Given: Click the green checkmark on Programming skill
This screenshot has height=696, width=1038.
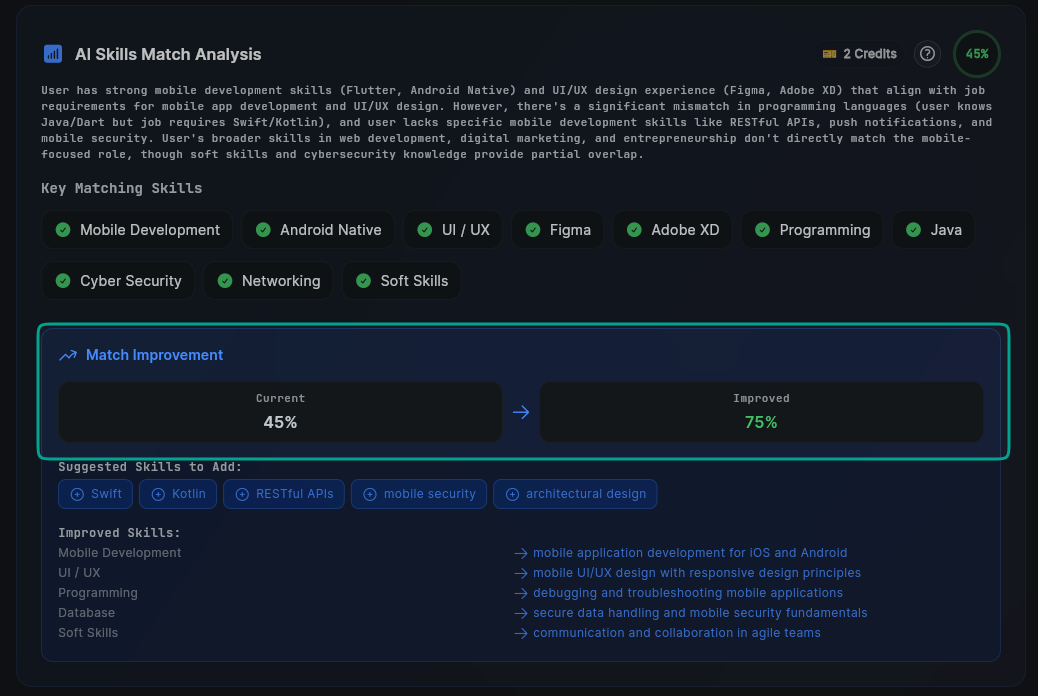Looking at the screenshot, I should tap(762, 229).
